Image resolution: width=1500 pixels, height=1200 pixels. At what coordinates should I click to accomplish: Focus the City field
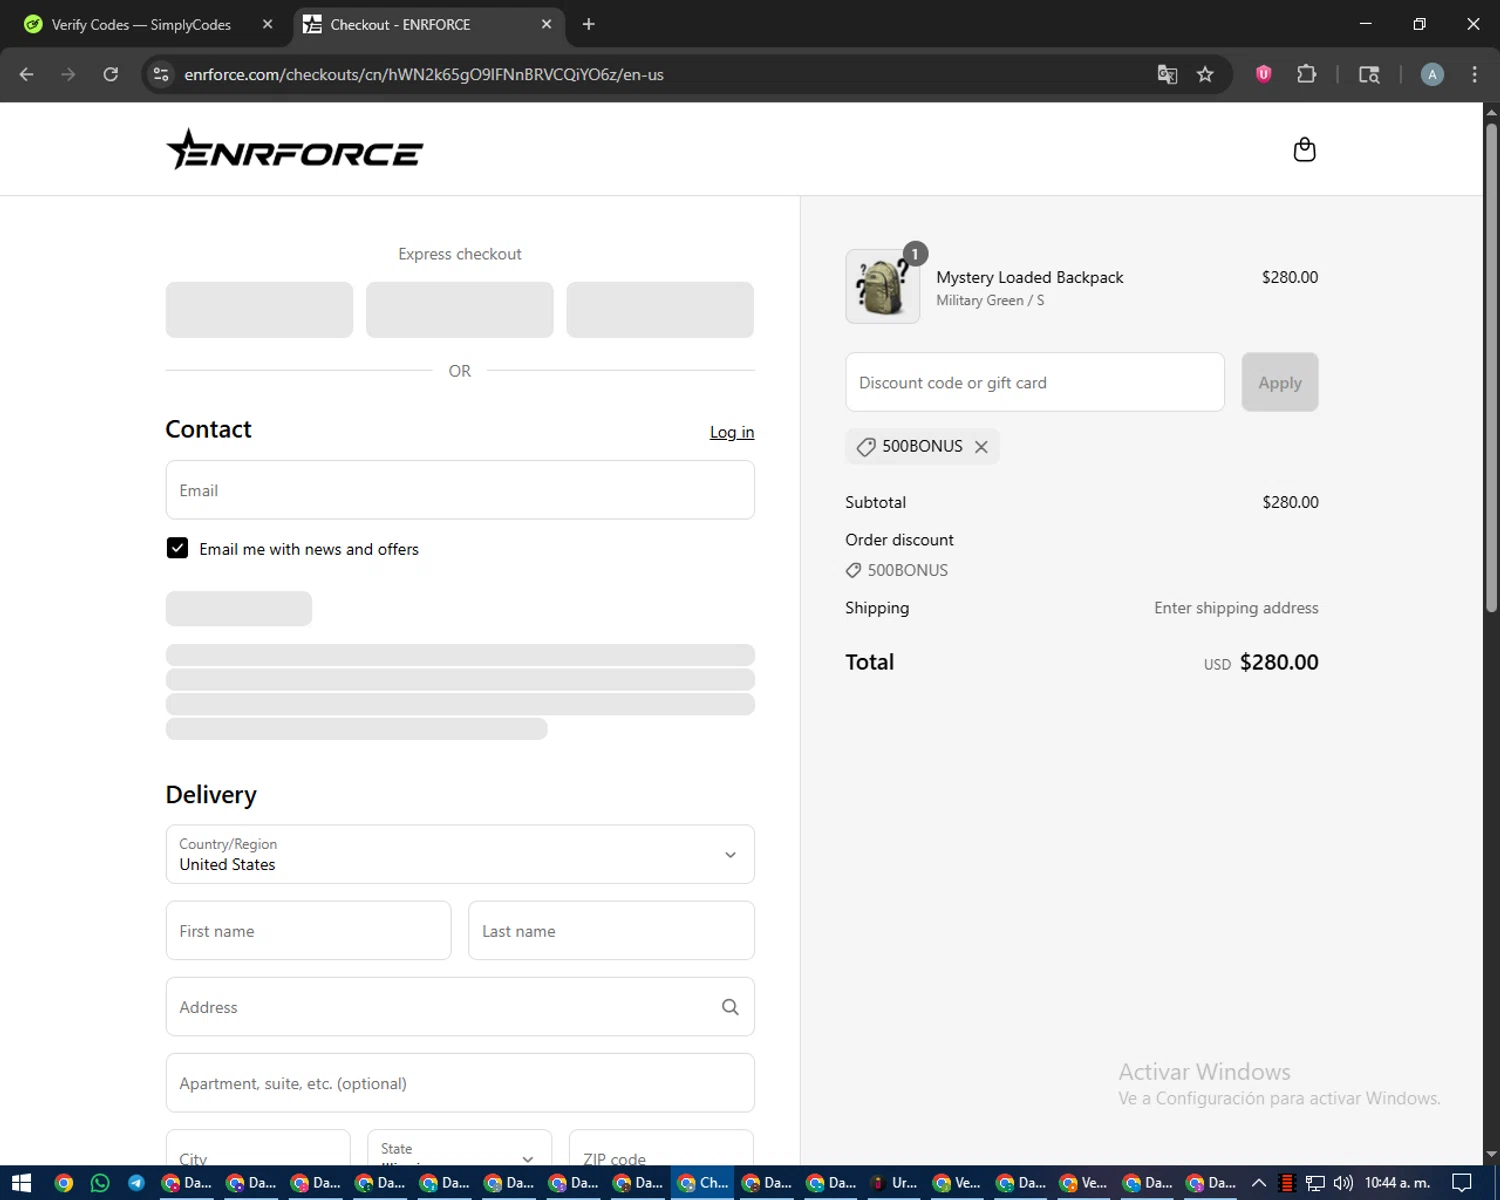pos(258,1148)
